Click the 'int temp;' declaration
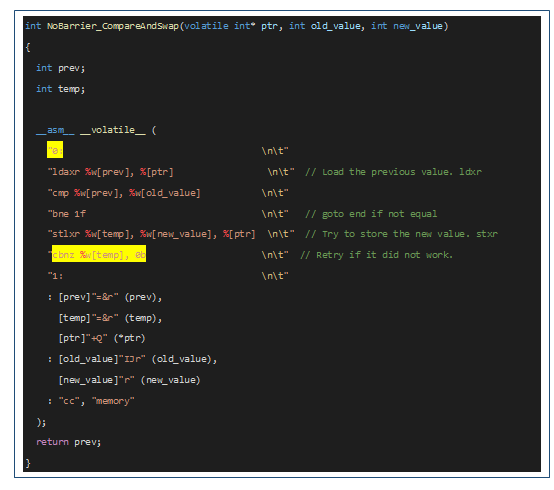 click(x=60, y=89)
